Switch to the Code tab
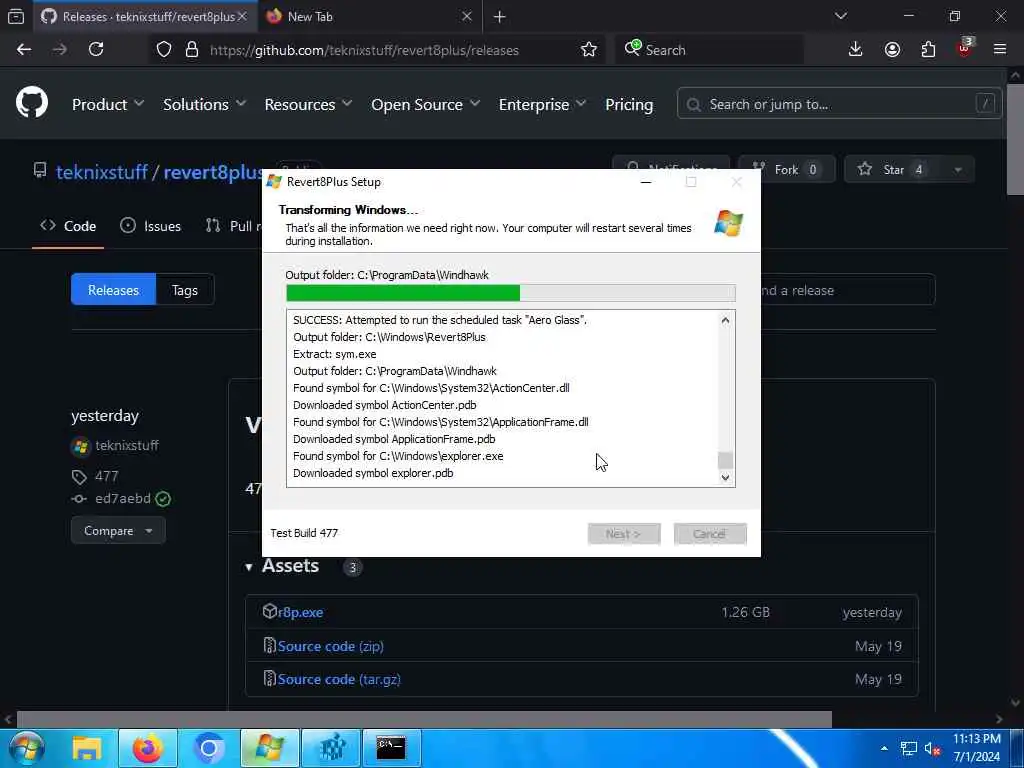 tap(68, 226)
